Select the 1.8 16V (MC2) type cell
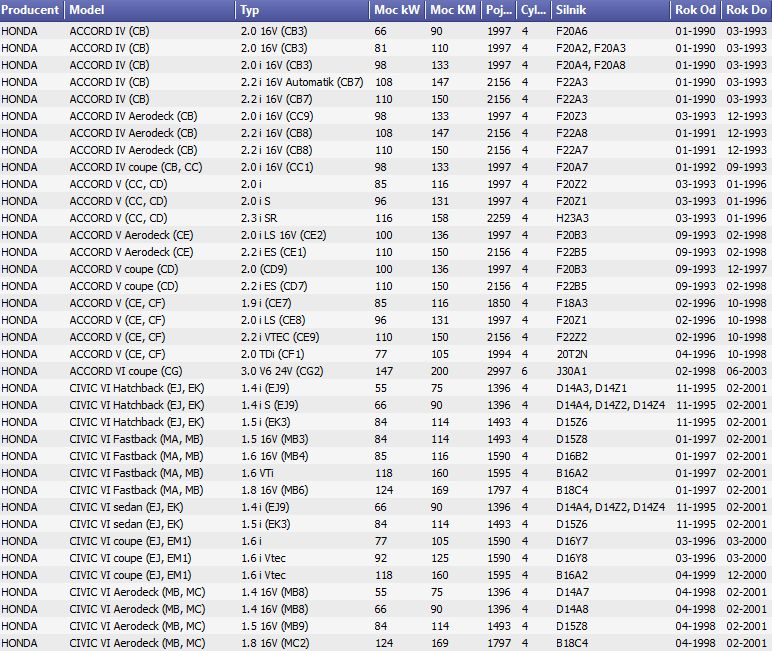Image resolution: width=772 pixels, height=651 pixels. point(275,643)
